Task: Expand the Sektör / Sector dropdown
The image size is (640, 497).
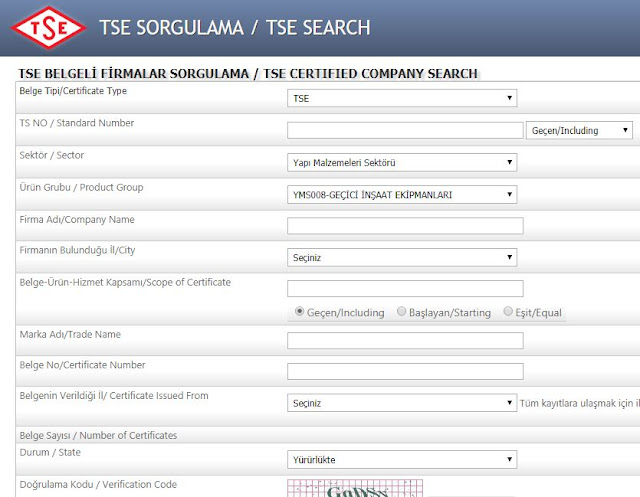Action: pyautogui.click(x=402, y=162)
